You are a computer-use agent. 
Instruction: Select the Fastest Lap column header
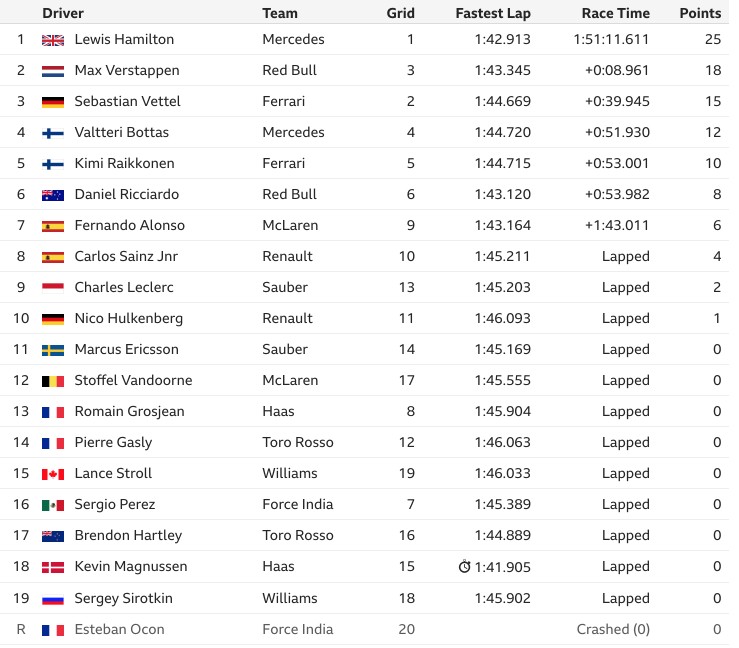click(x=493, y=13)
